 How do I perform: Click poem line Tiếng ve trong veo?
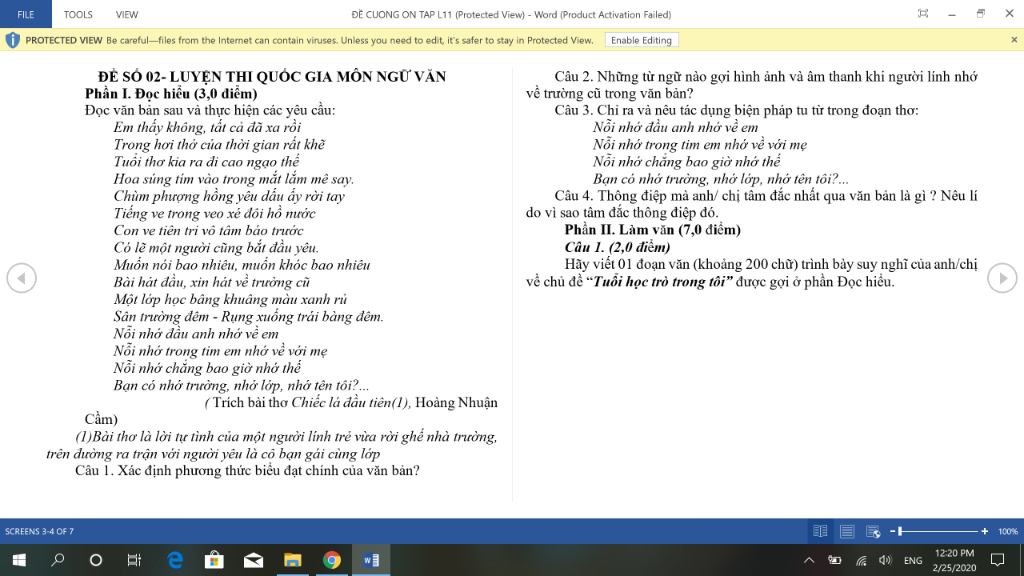coord(214,214)
